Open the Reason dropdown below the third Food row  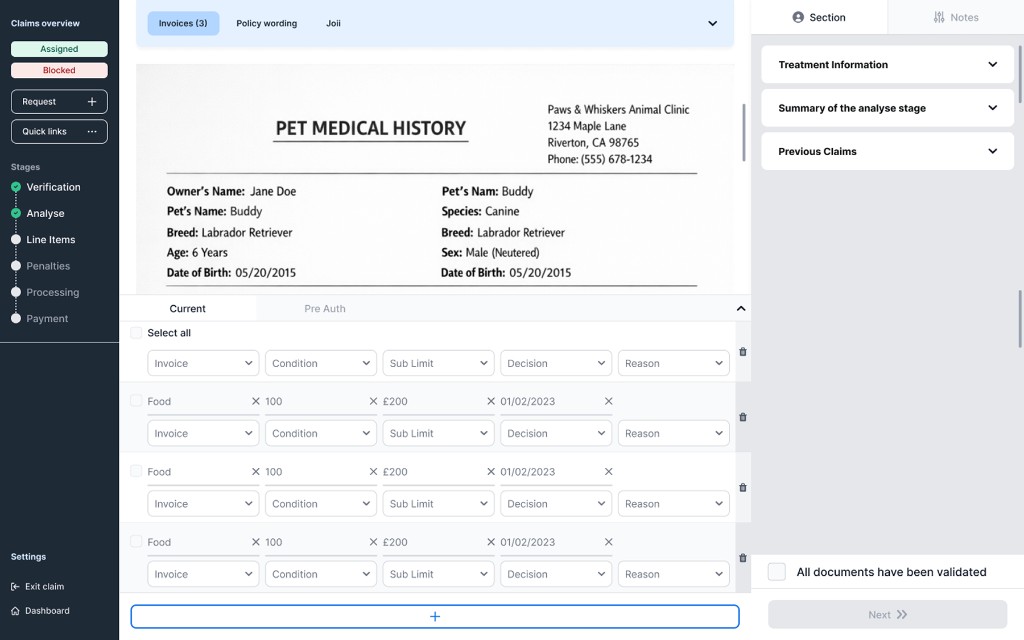point(673,574)
